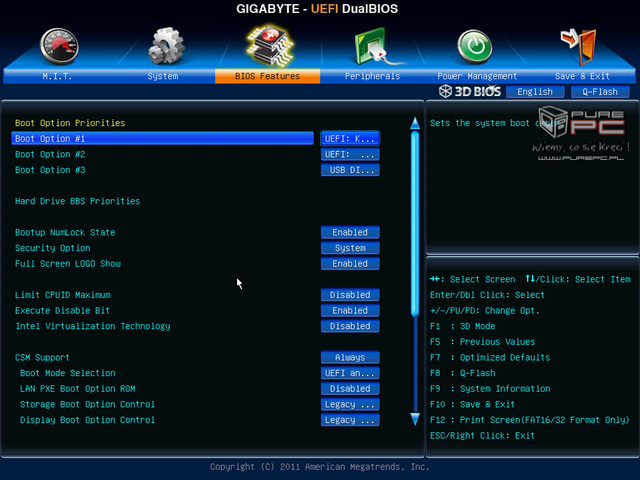Select the Execute Disable Bit label

62,311
